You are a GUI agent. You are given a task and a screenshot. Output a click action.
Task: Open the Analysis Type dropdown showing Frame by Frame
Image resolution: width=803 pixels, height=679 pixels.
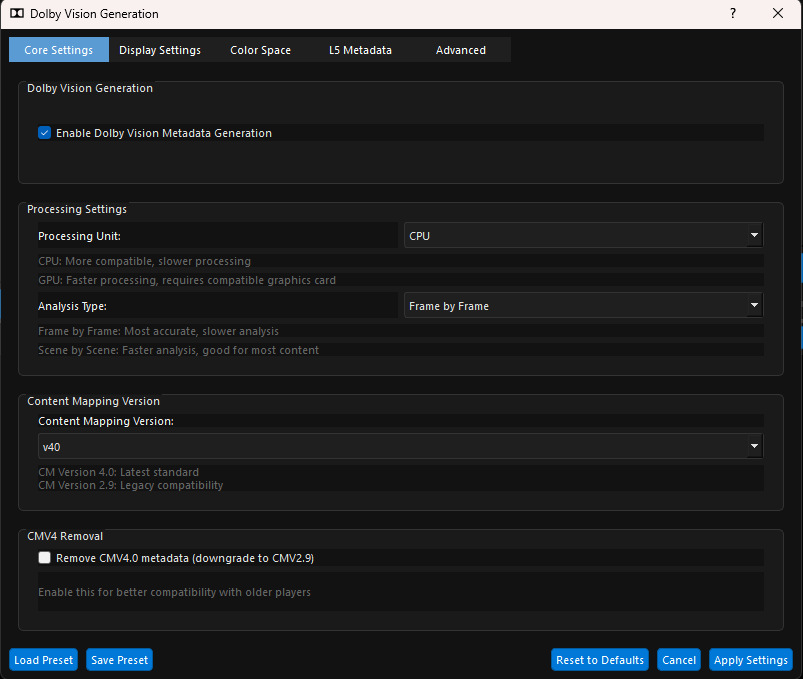click(x=583, y=306)
